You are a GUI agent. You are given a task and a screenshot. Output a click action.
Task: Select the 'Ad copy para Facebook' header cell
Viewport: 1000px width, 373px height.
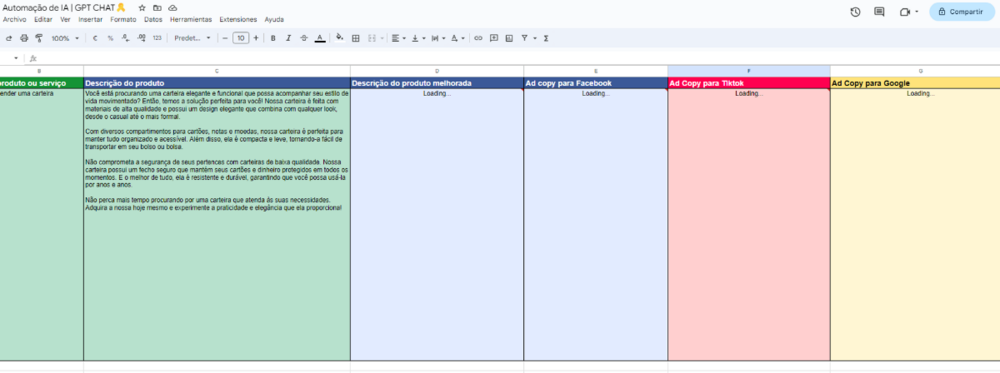click(596, 83)
